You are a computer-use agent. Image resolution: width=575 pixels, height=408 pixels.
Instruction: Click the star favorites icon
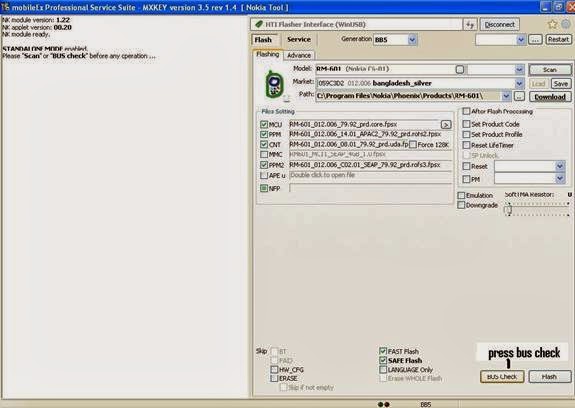pyautogui.click(x=552, y=25)
